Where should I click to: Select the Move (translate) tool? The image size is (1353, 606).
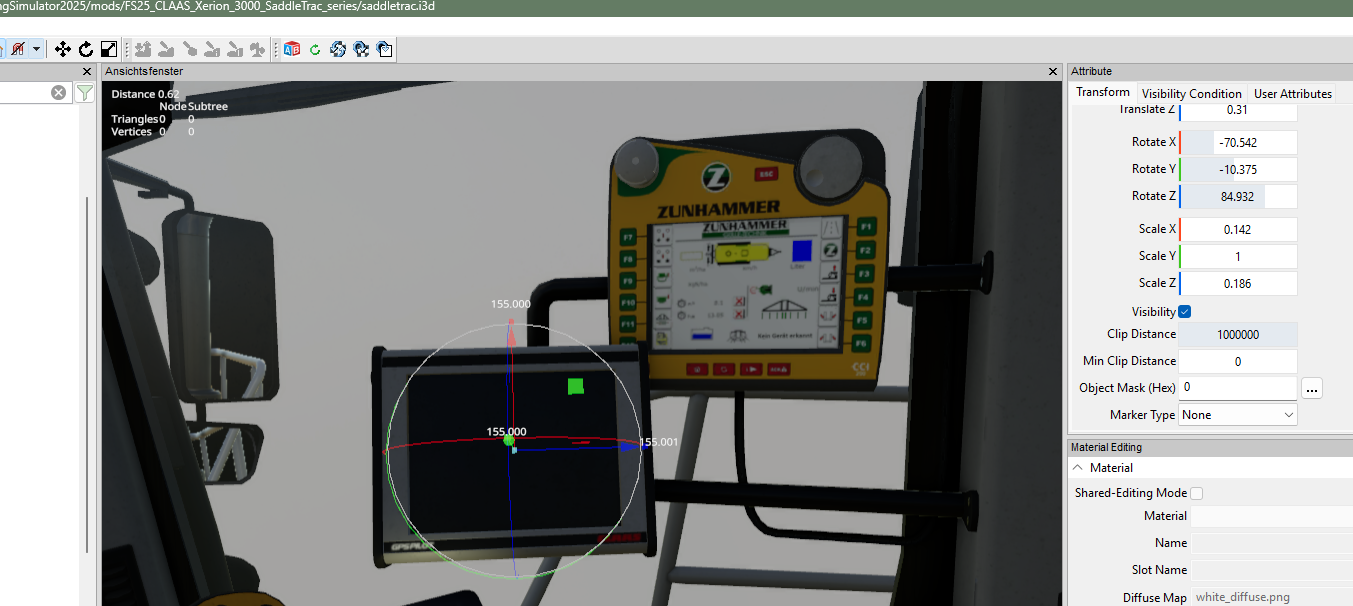[62, 49]
